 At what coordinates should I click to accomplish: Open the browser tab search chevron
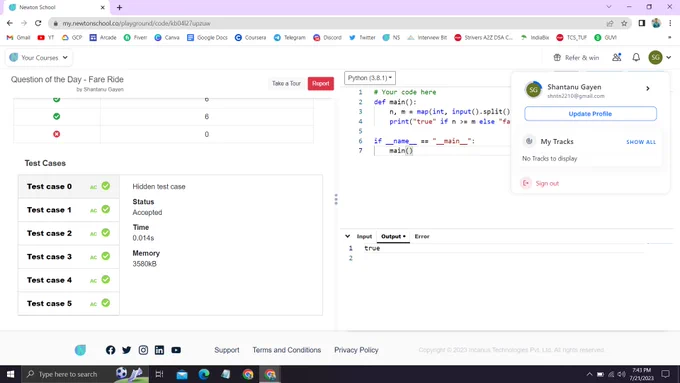click(609, 7)
